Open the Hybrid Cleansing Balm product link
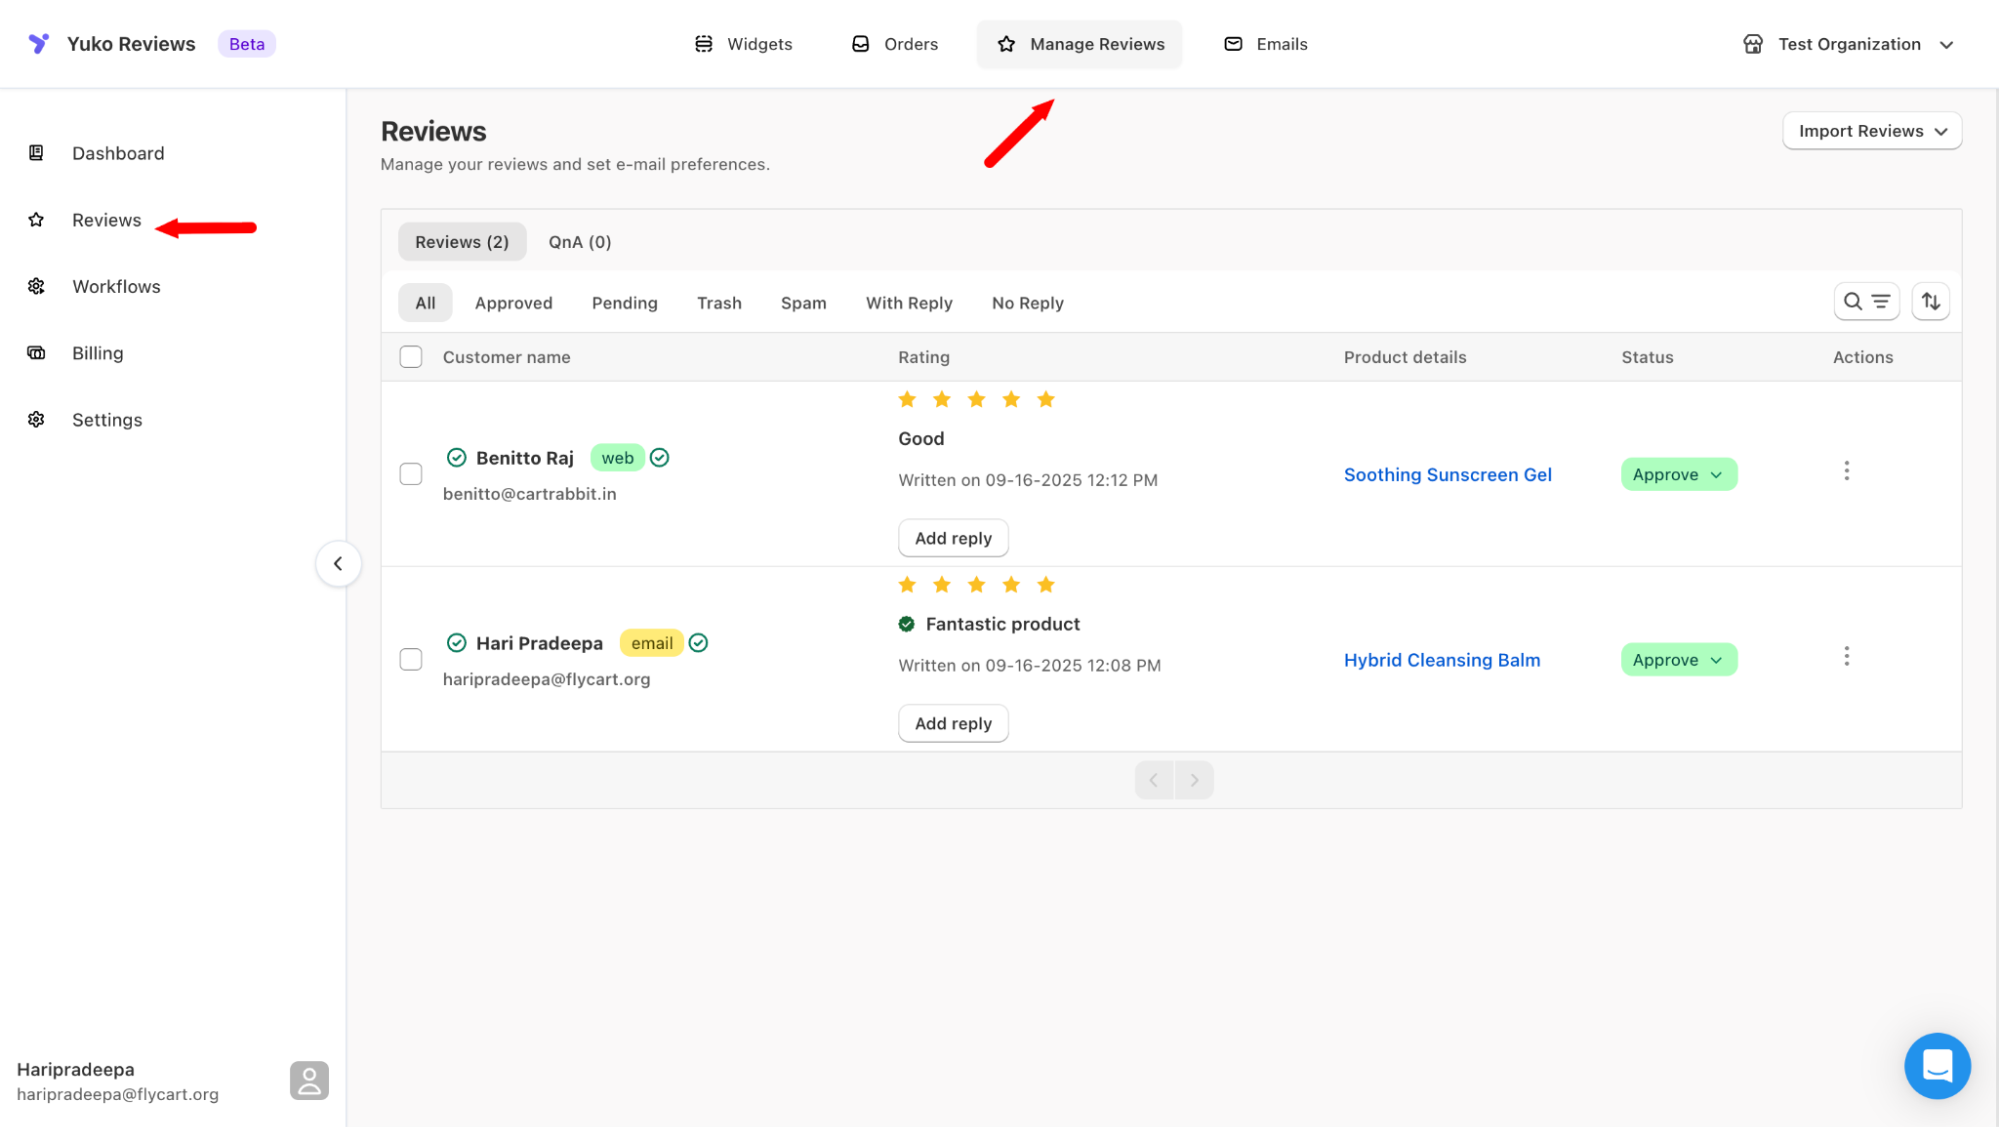The height and width of the screenshot is (1128, 1999). (x=1441, y=660)
